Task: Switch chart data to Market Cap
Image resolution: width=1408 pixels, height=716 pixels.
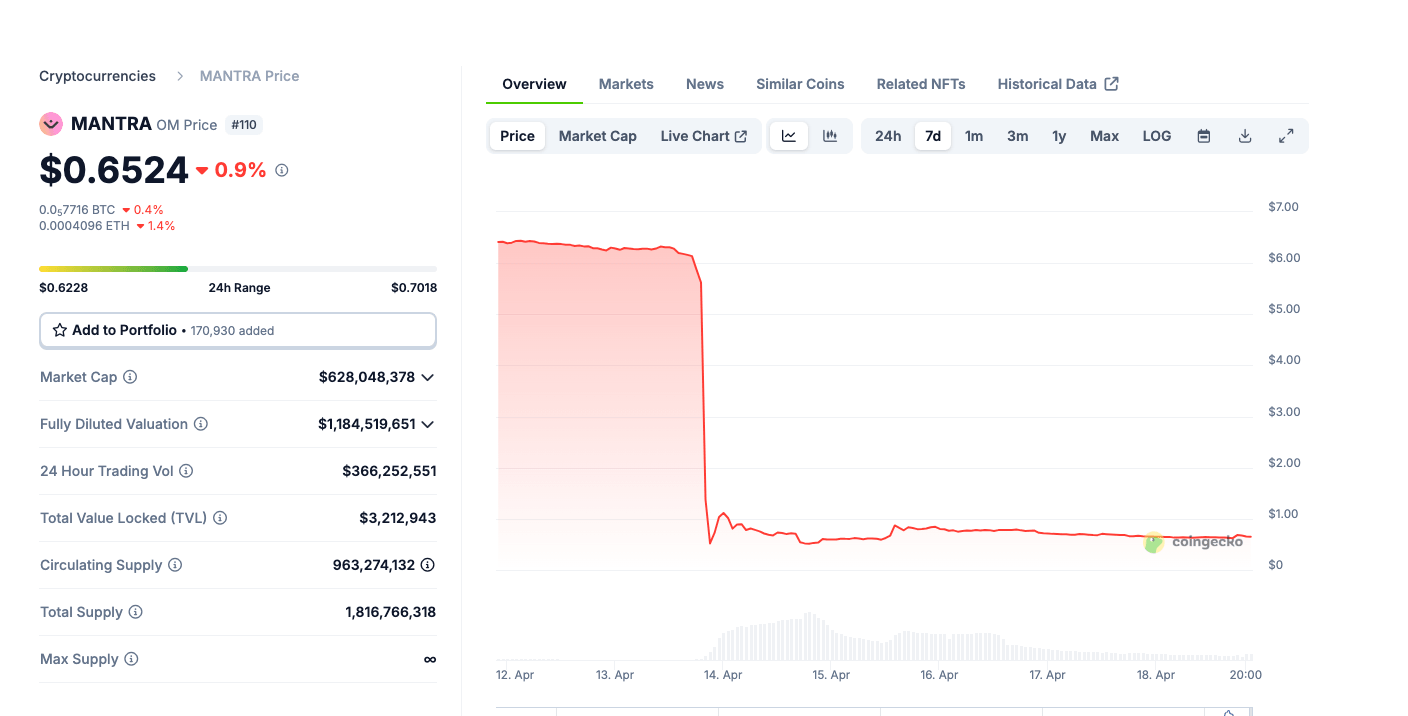Action: (597, 135)
